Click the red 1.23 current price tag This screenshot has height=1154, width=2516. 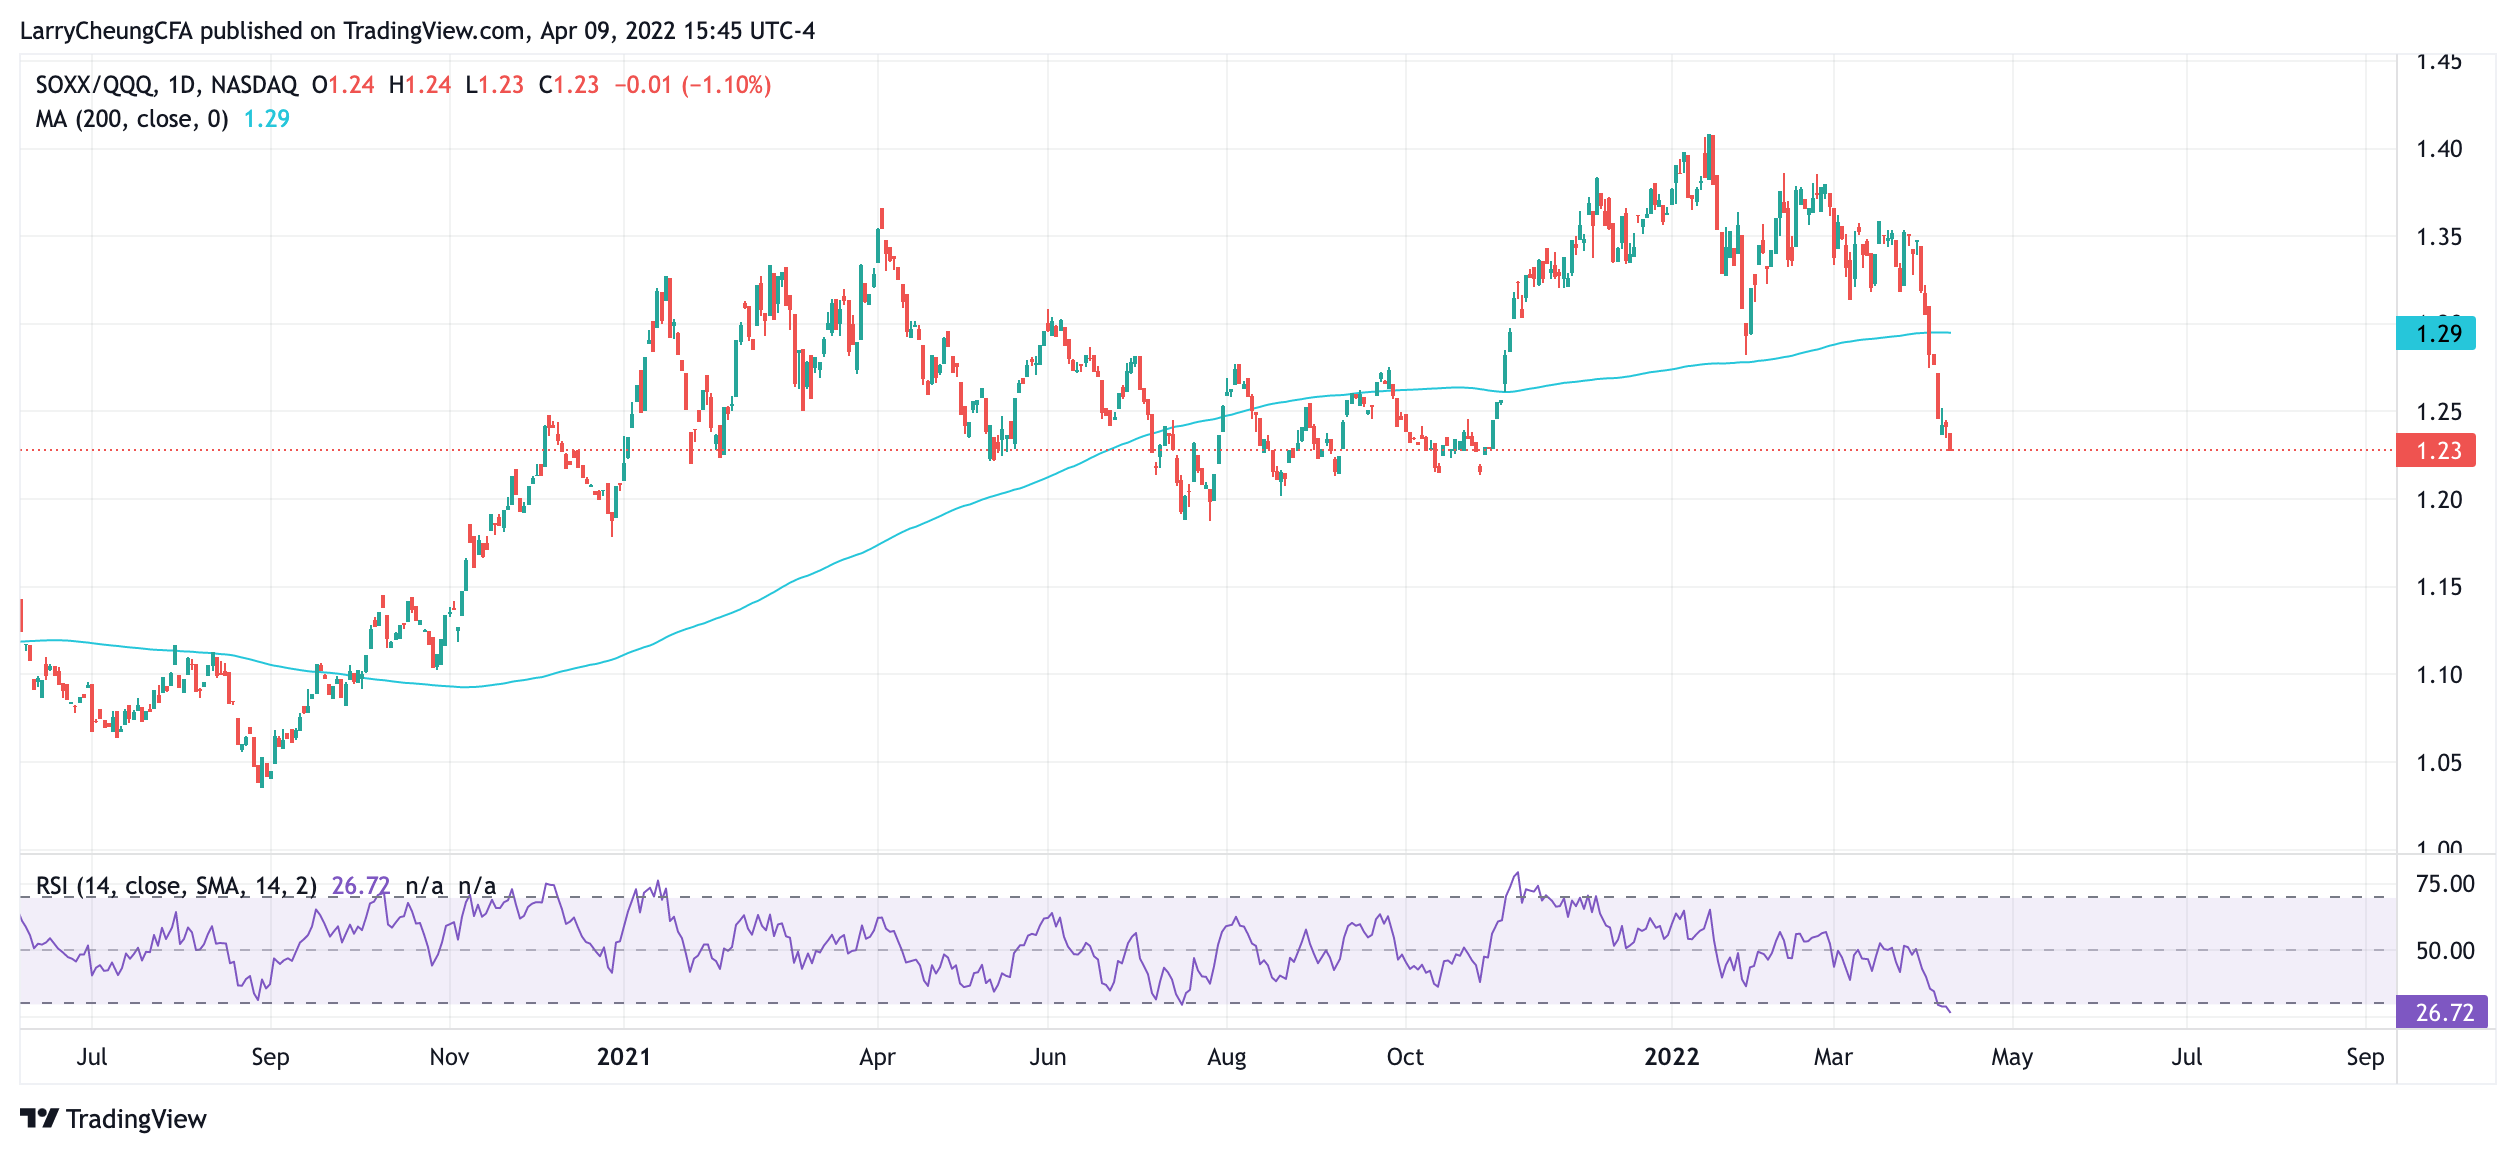pos(2436,451)
